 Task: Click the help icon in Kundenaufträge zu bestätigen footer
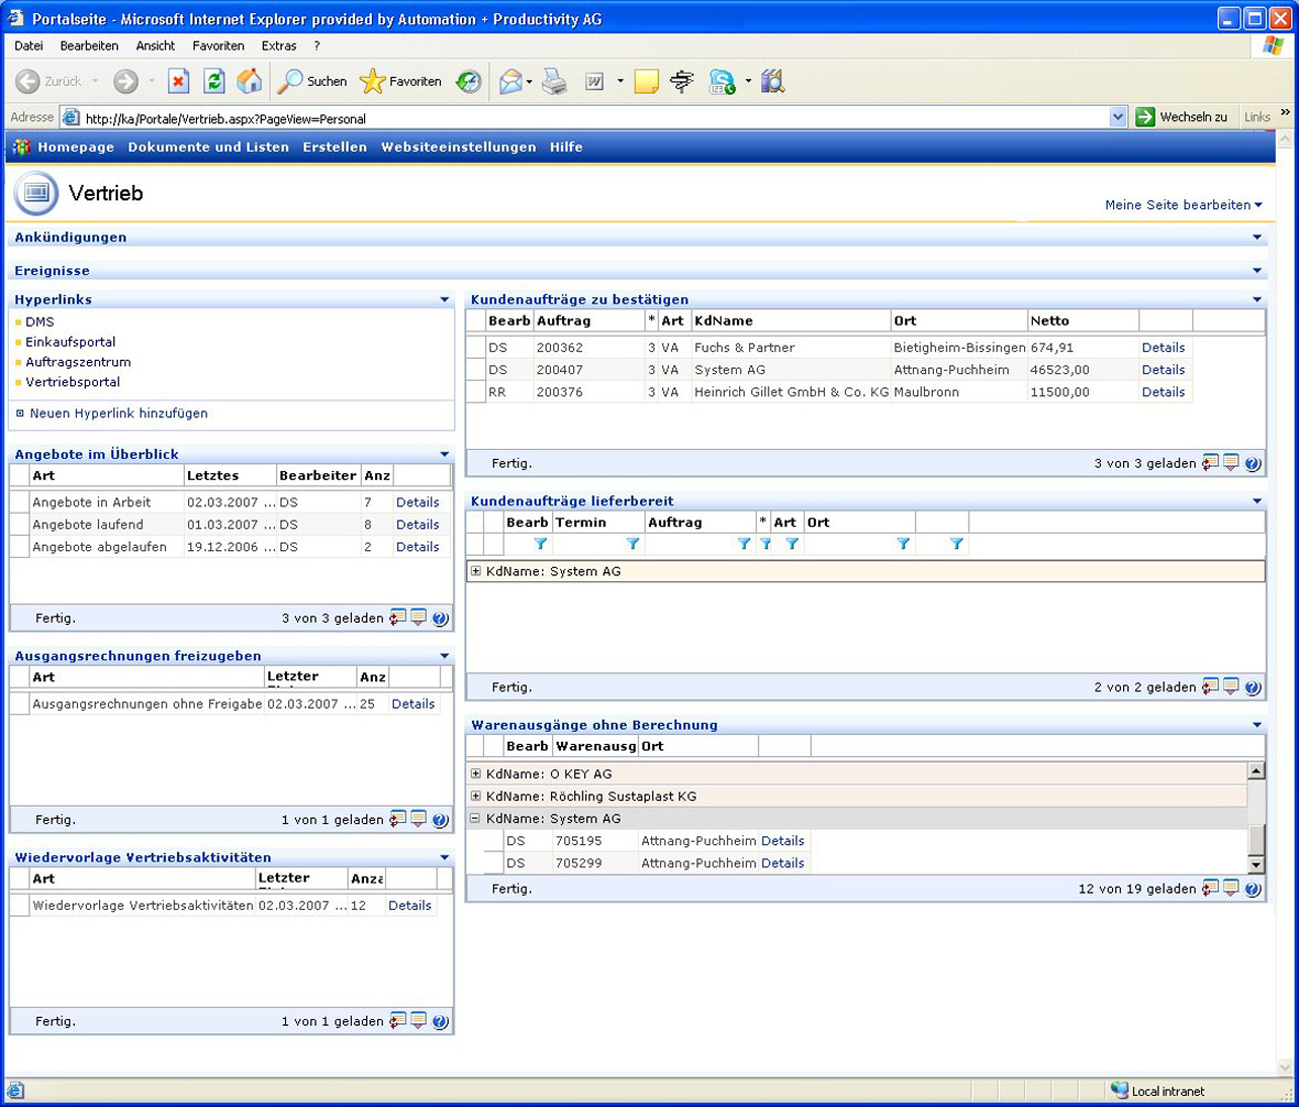tap(1252, 463)
